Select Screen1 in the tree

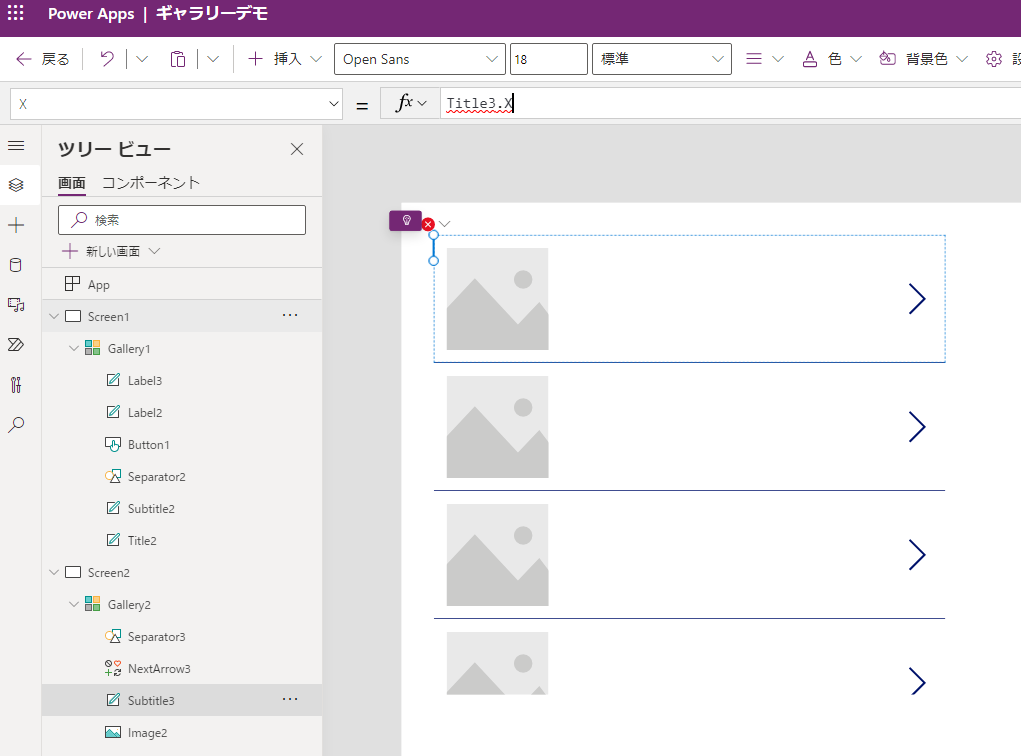pos(108,316)
